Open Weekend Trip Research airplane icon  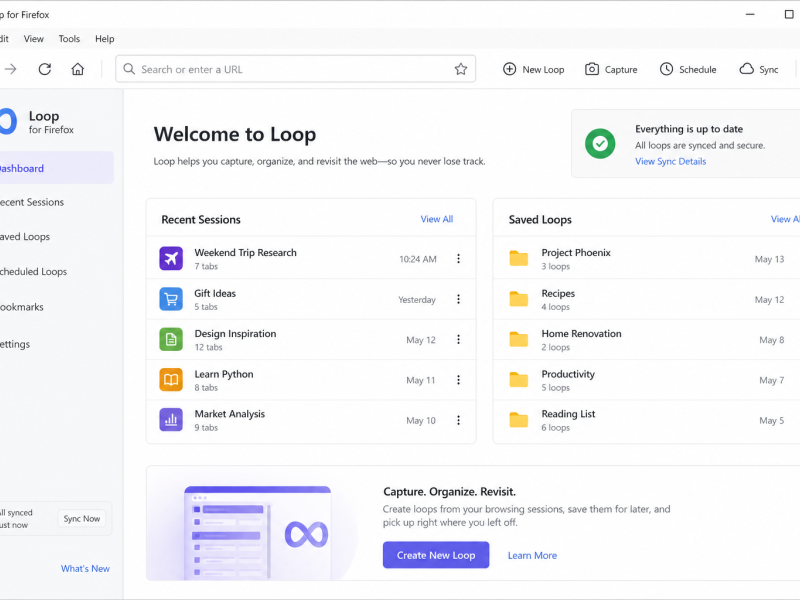(171, 258)
